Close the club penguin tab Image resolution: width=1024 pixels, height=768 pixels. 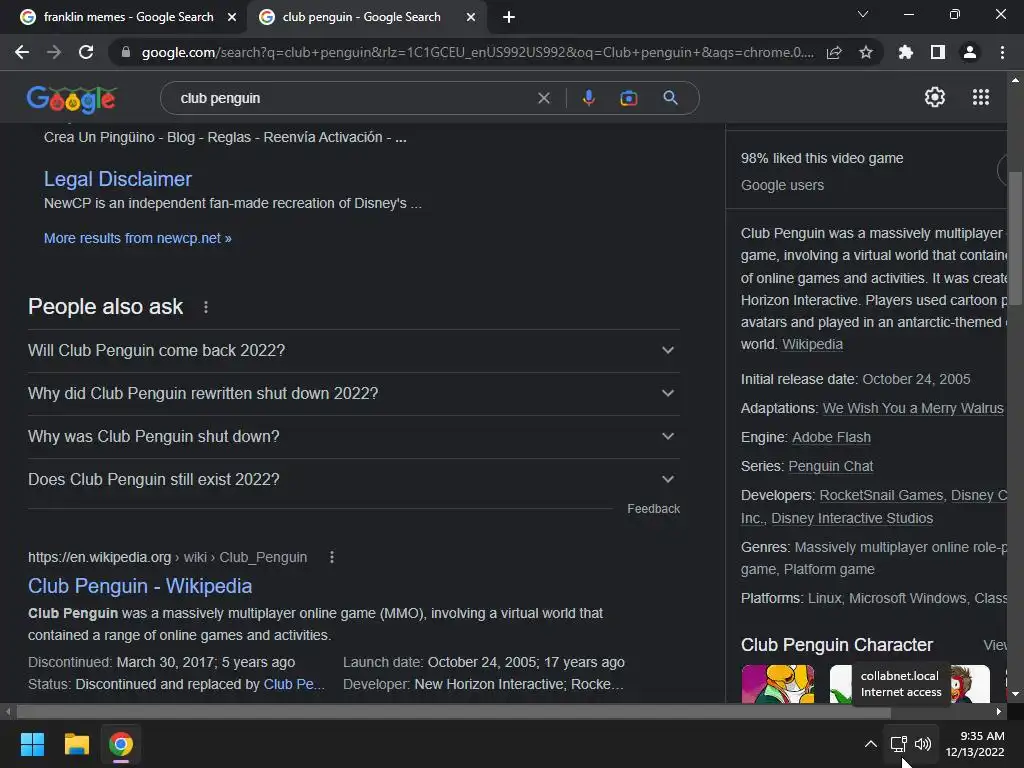click(471, 17)
